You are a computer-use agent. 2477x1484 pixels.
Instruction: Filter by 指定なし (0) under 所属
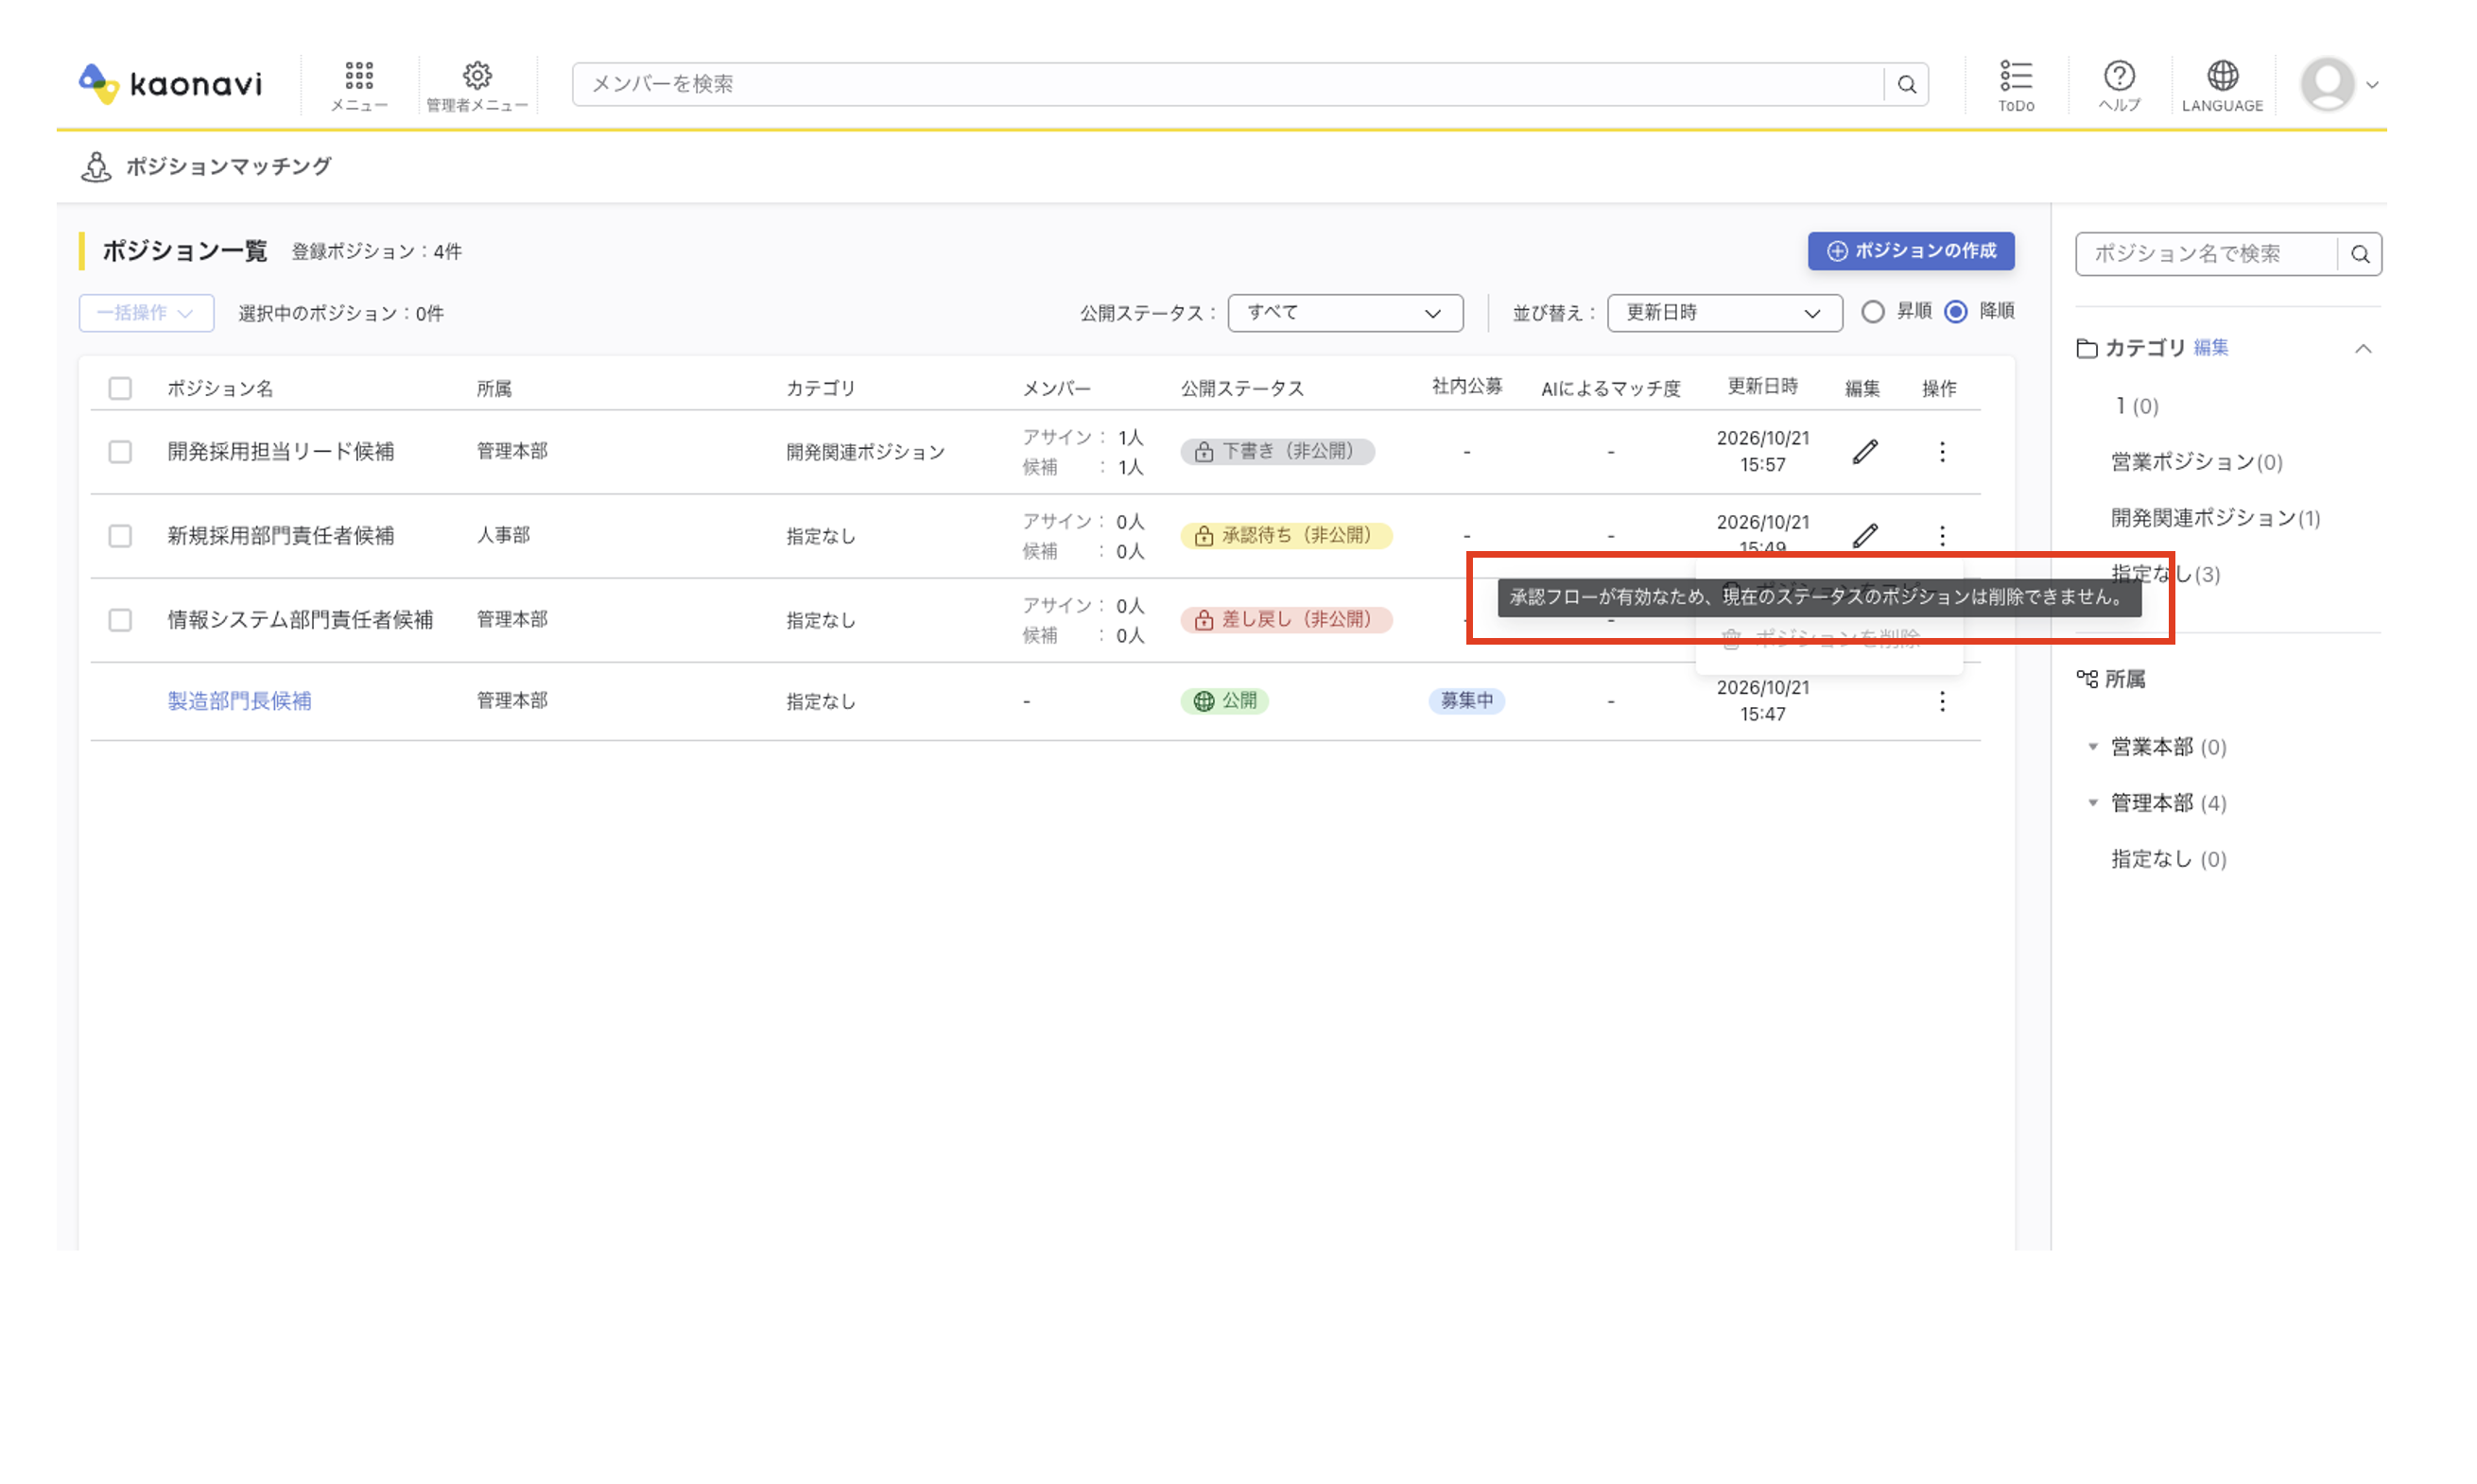coord(2168,858)
